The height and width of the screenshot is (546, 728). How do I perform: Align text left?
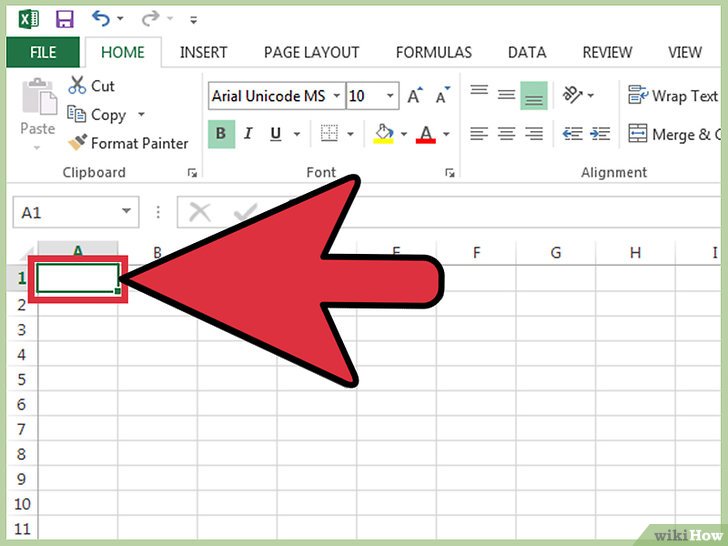(479, 134)
